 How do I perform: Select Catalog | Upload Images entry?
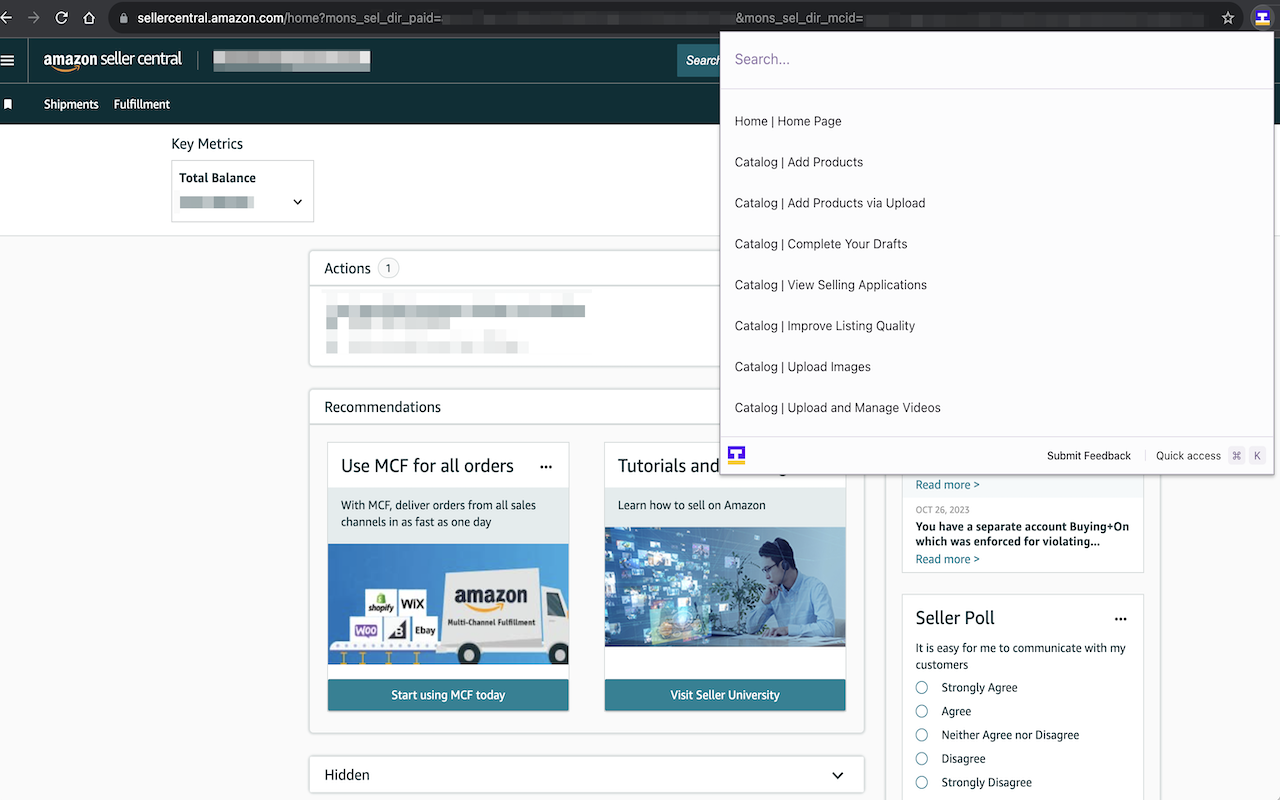[x=996, y=367]
